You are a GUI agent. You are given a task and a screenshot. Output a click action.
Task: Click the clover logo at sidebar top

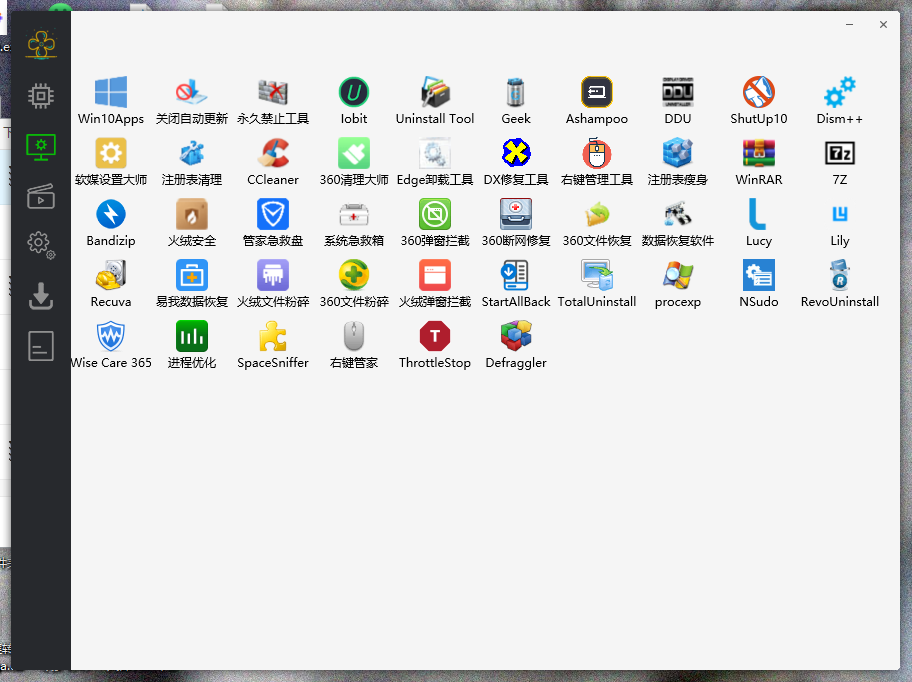41,44
